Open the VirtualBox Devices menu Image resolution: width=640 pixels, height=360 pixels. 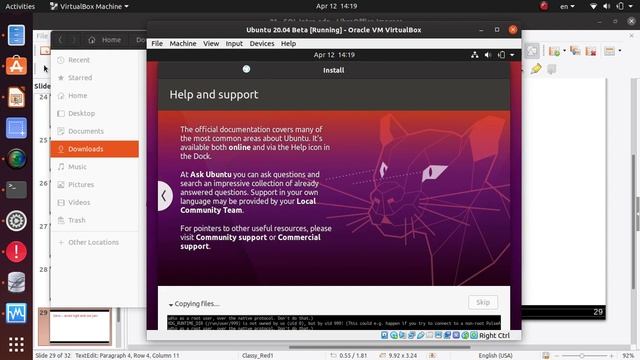coord(262,44)
